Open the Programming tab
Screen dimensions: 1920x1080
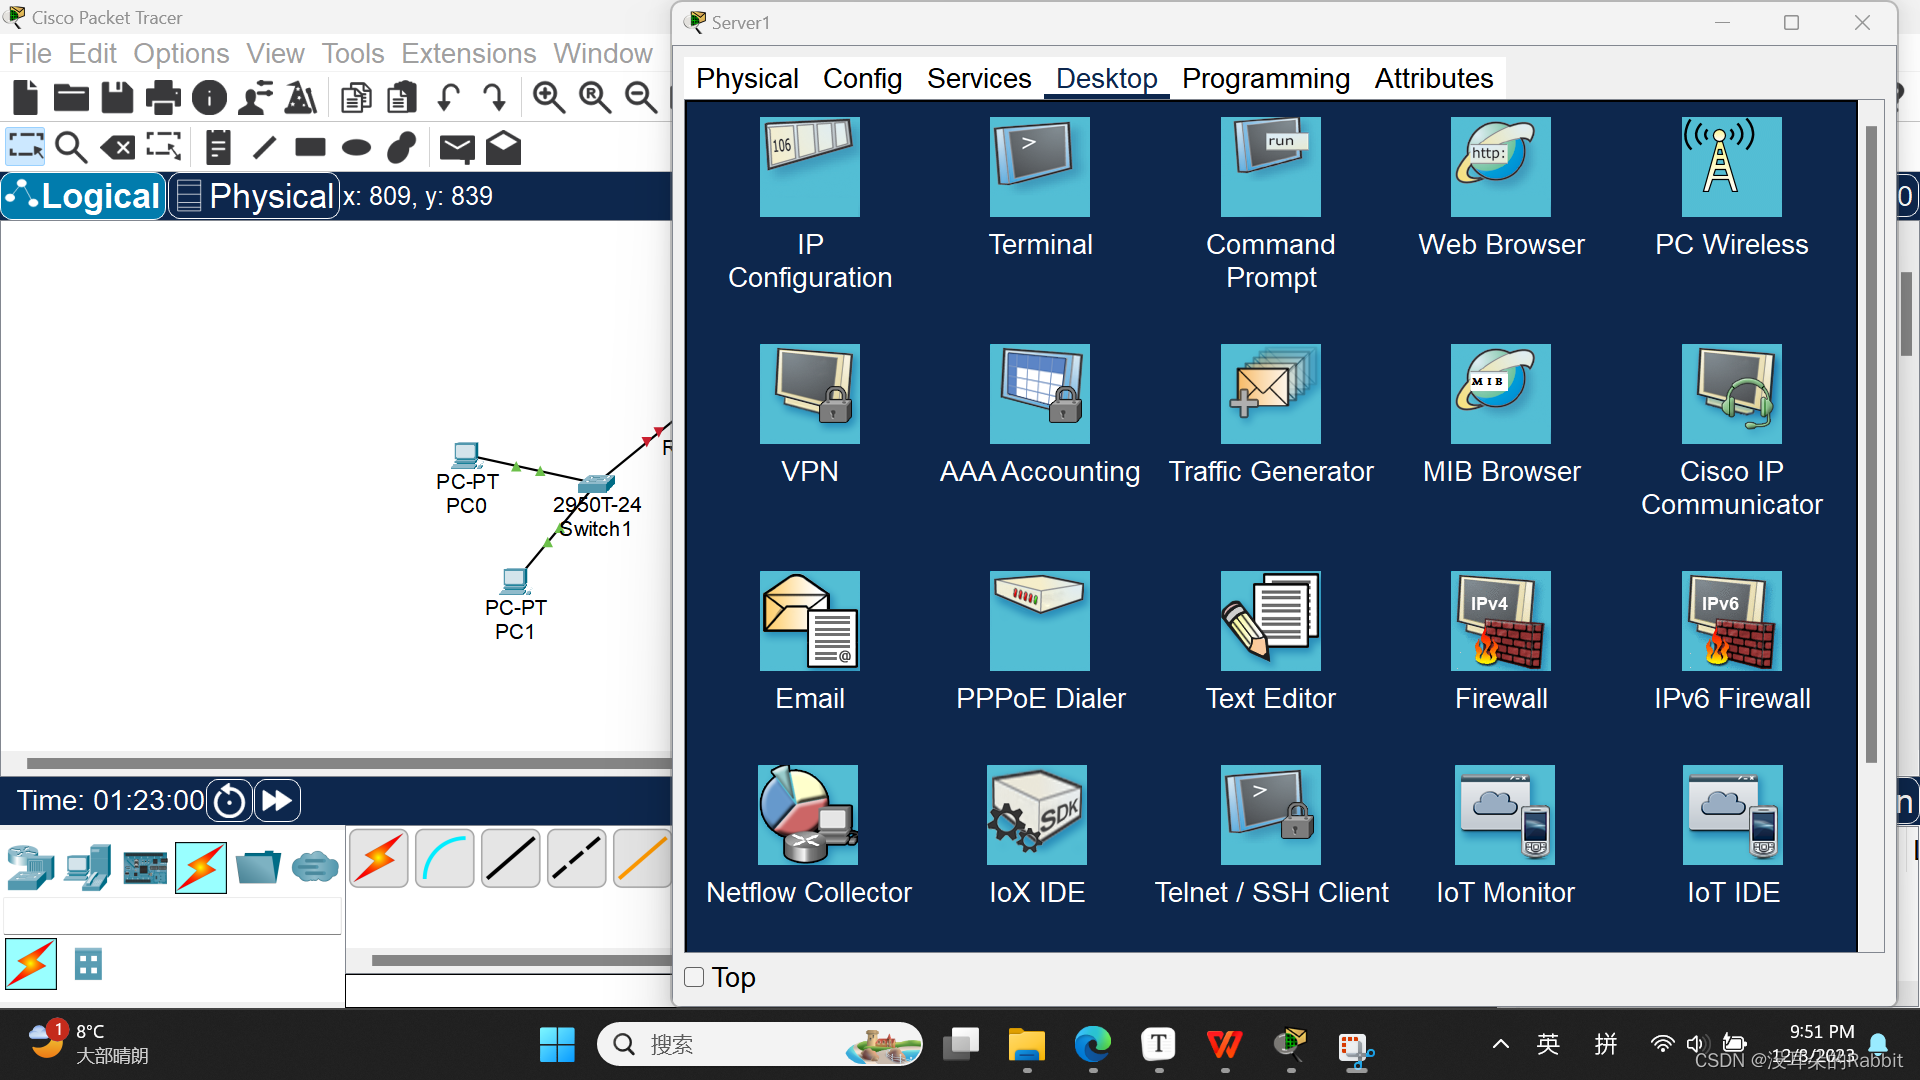click(x=1266, y=78)
